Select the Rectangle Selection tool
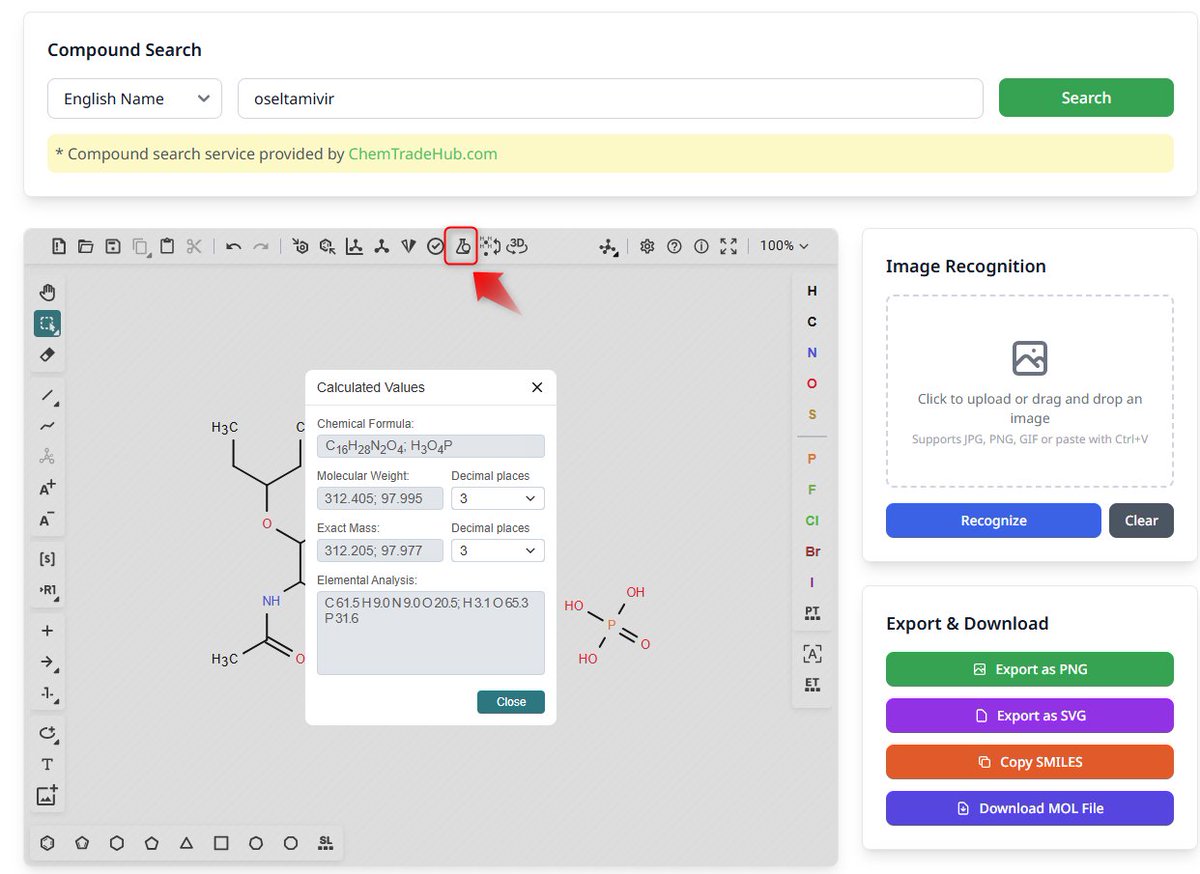 [47, 324]
